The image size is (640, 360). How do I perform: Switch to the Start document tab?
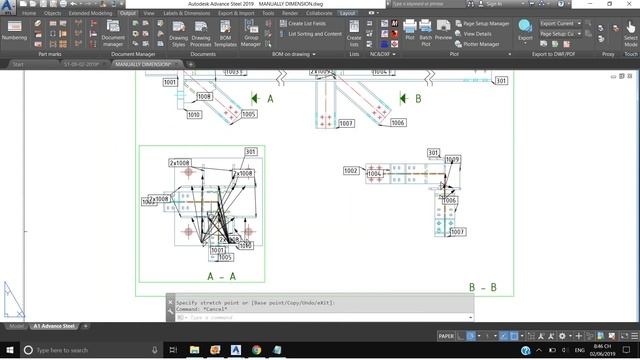coord(18,64)
